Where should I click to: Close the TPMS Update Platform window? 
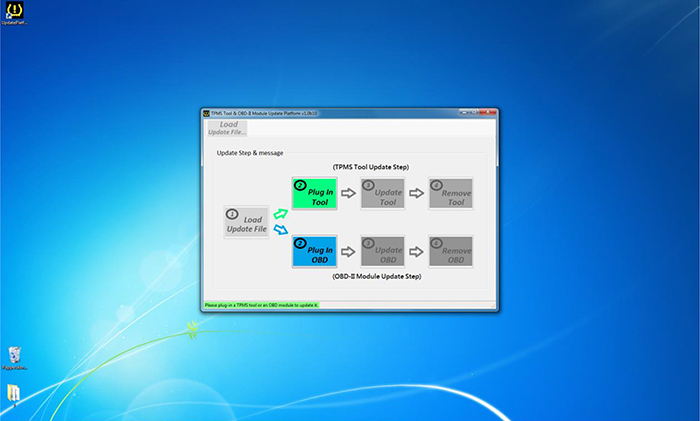(491, 114)
